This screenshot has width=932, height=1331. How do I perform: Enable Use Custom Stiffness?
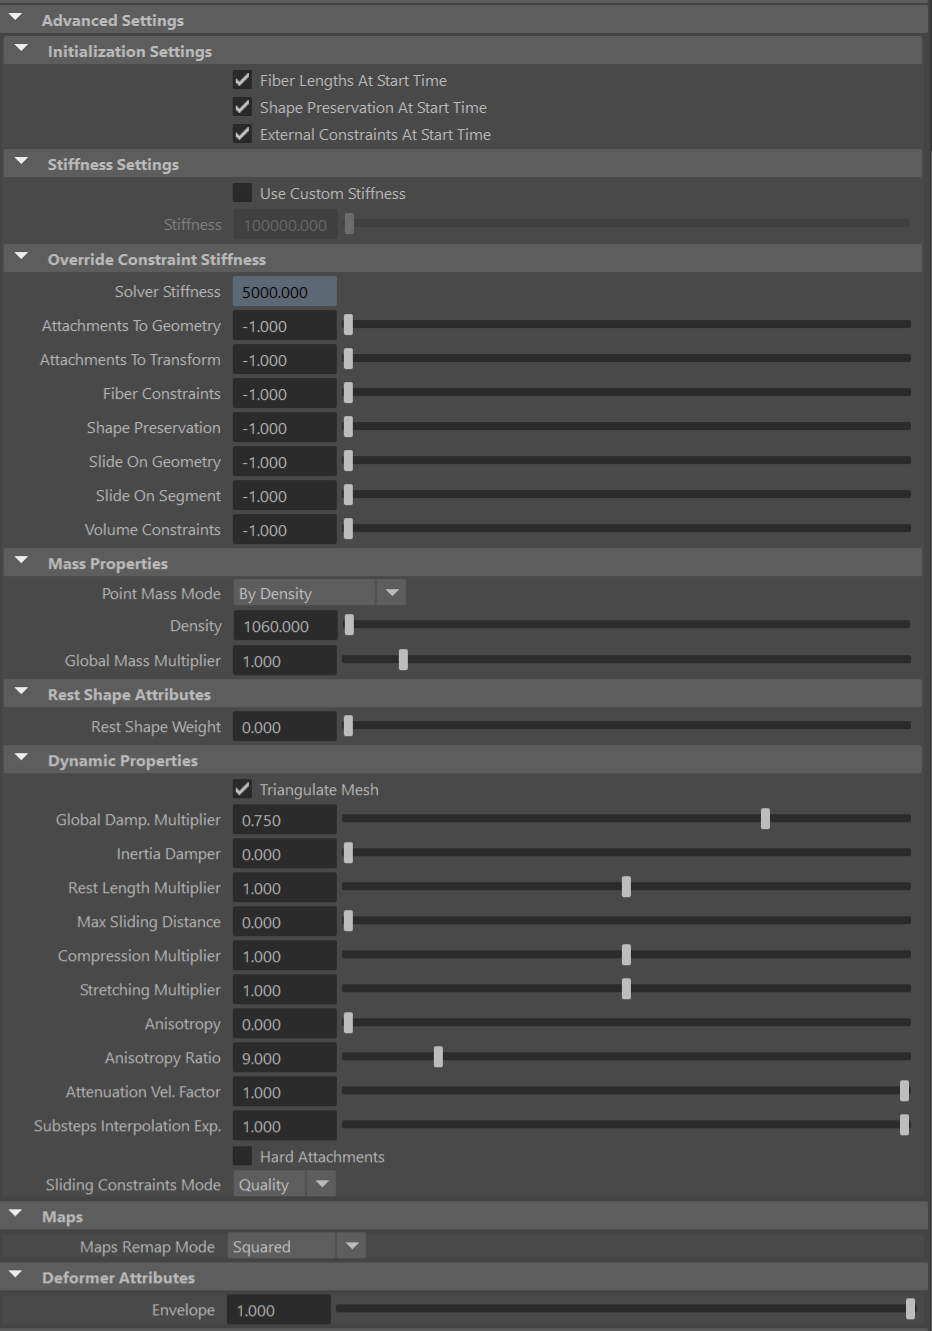(242, 193)
